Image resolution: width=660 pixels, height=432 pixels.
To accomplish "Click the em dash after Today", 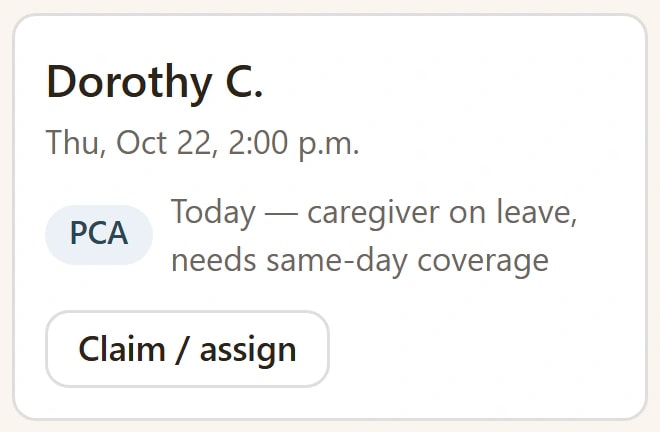I will coord(281,215).
